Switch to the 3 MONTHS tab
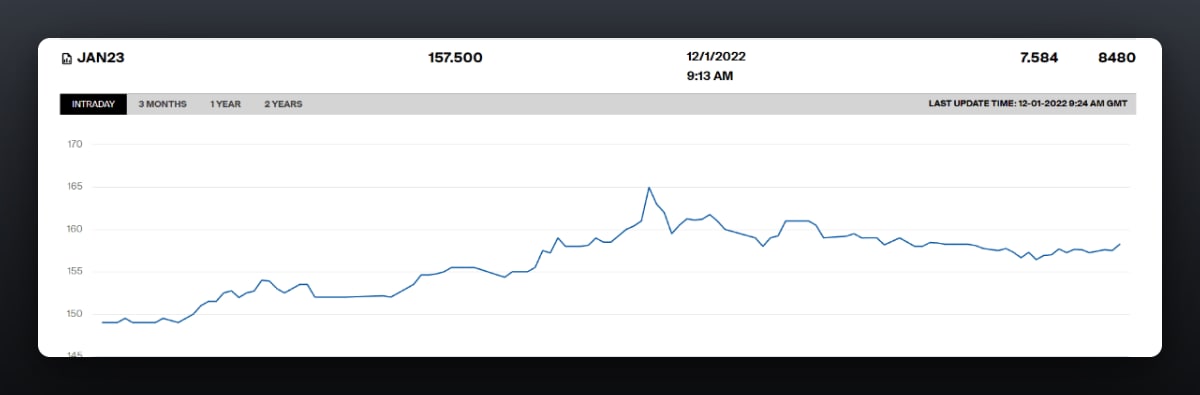 162,104
